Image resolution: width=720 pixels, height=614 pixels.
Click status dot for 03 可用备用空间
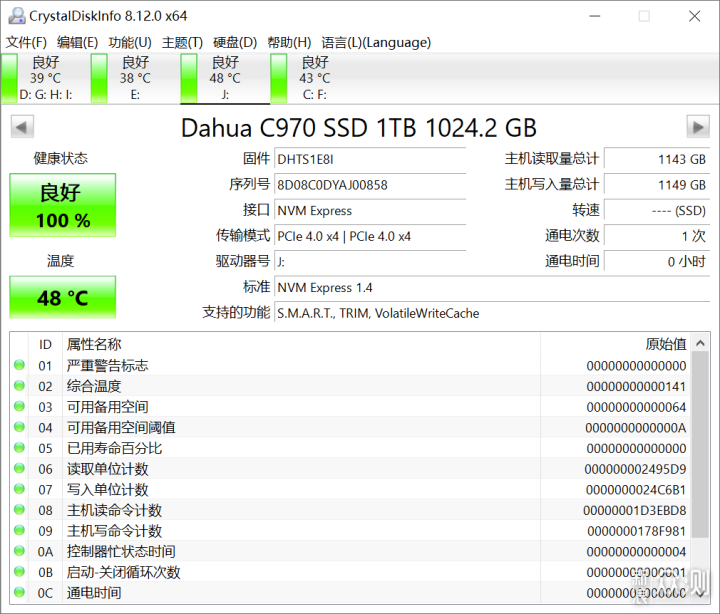pyautogui.click(x=19, y=406)
